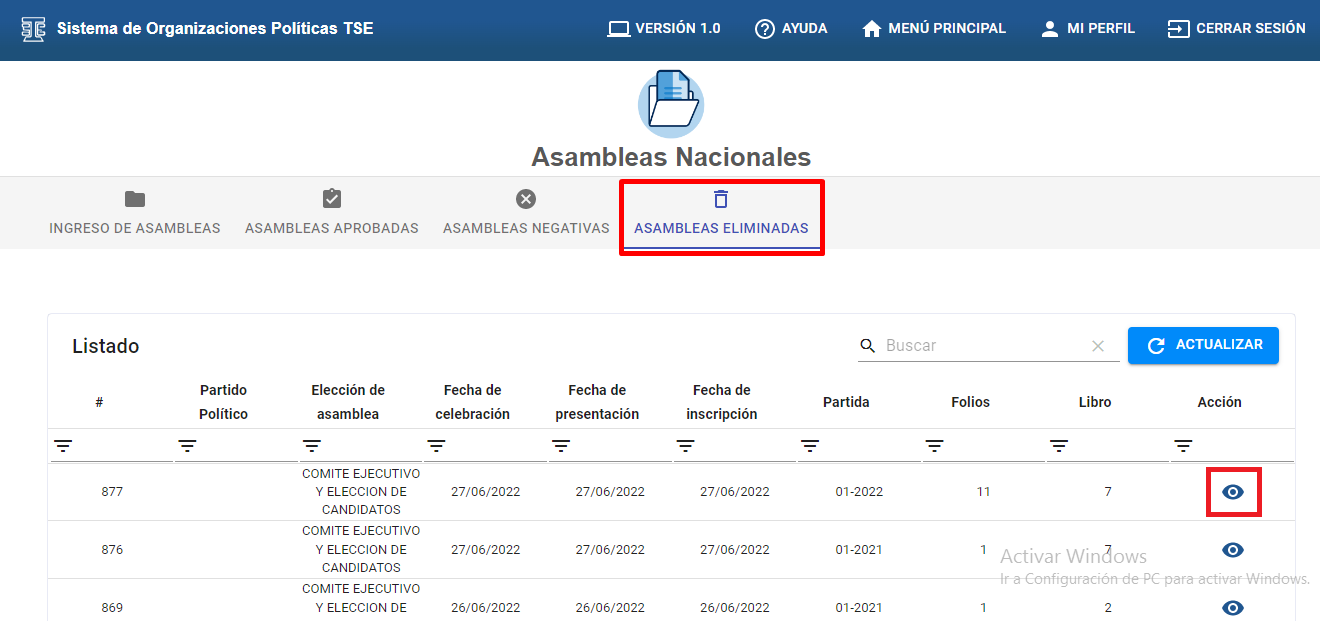Open filter for Folios column

pyautogui.click(x=934, y=446)
